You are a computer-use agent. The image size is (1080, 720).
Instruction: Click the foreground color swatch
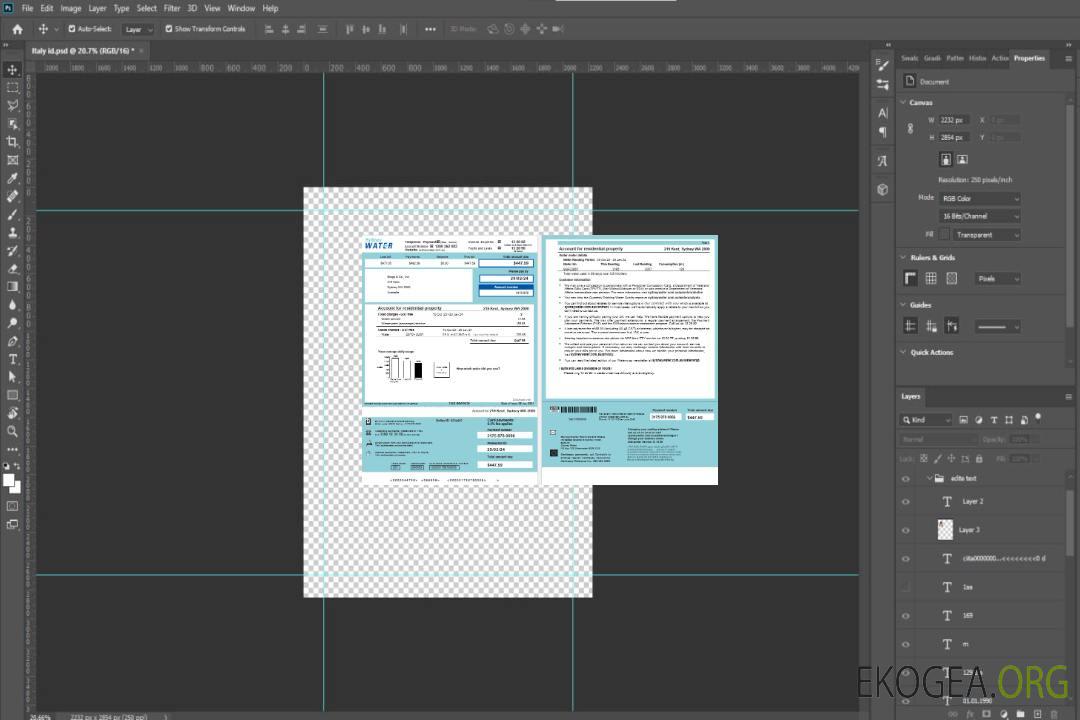tap(9, 480)
